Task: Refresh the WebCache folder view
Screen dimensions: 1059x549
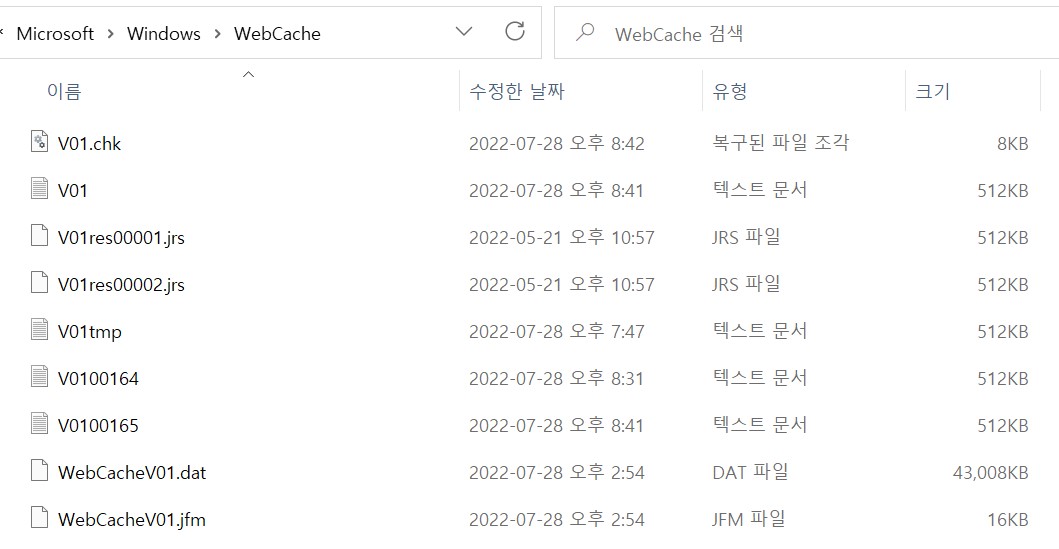Action: (515, 31)
